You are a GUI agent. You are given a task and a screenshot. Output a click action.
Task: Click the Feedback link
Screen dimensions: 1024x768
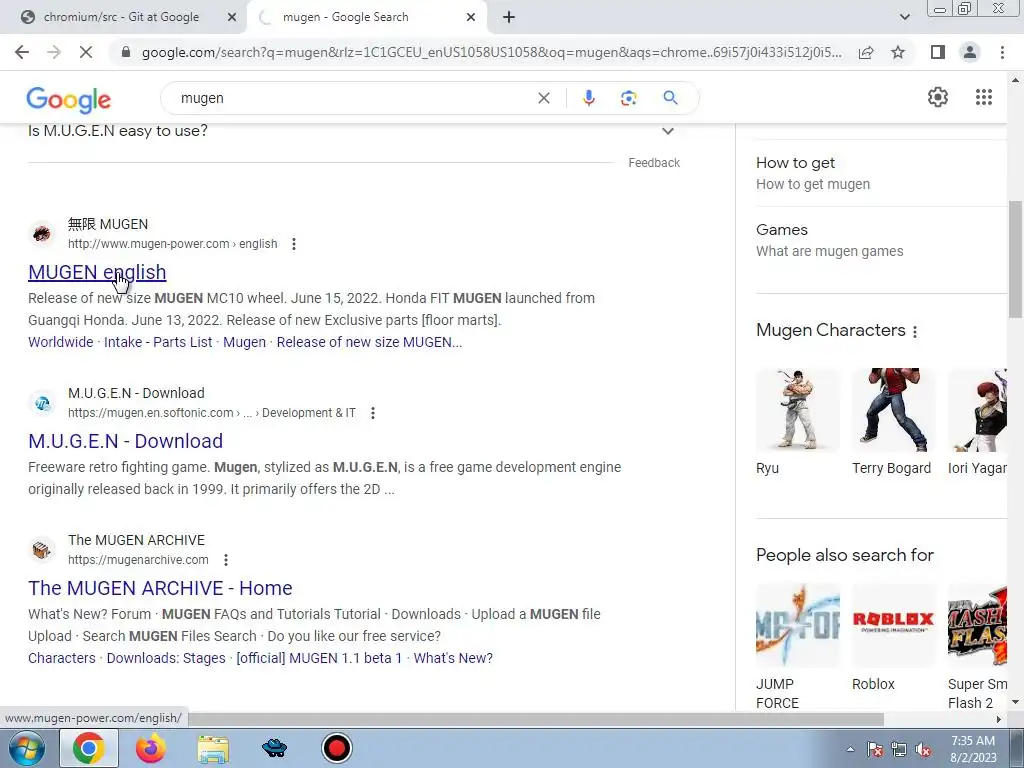[x=654, y=163]
